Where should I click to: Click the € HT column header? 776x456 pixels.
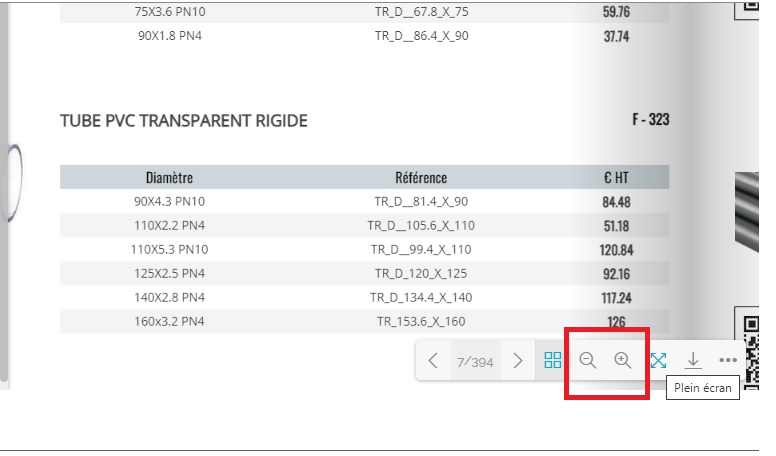pos(616,177)
